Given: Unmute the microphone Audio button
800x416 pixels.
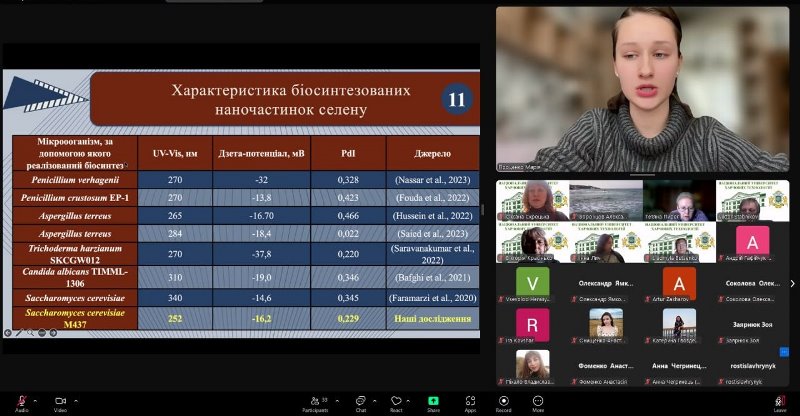Looking at the screenshot, I should pos(22,403).
